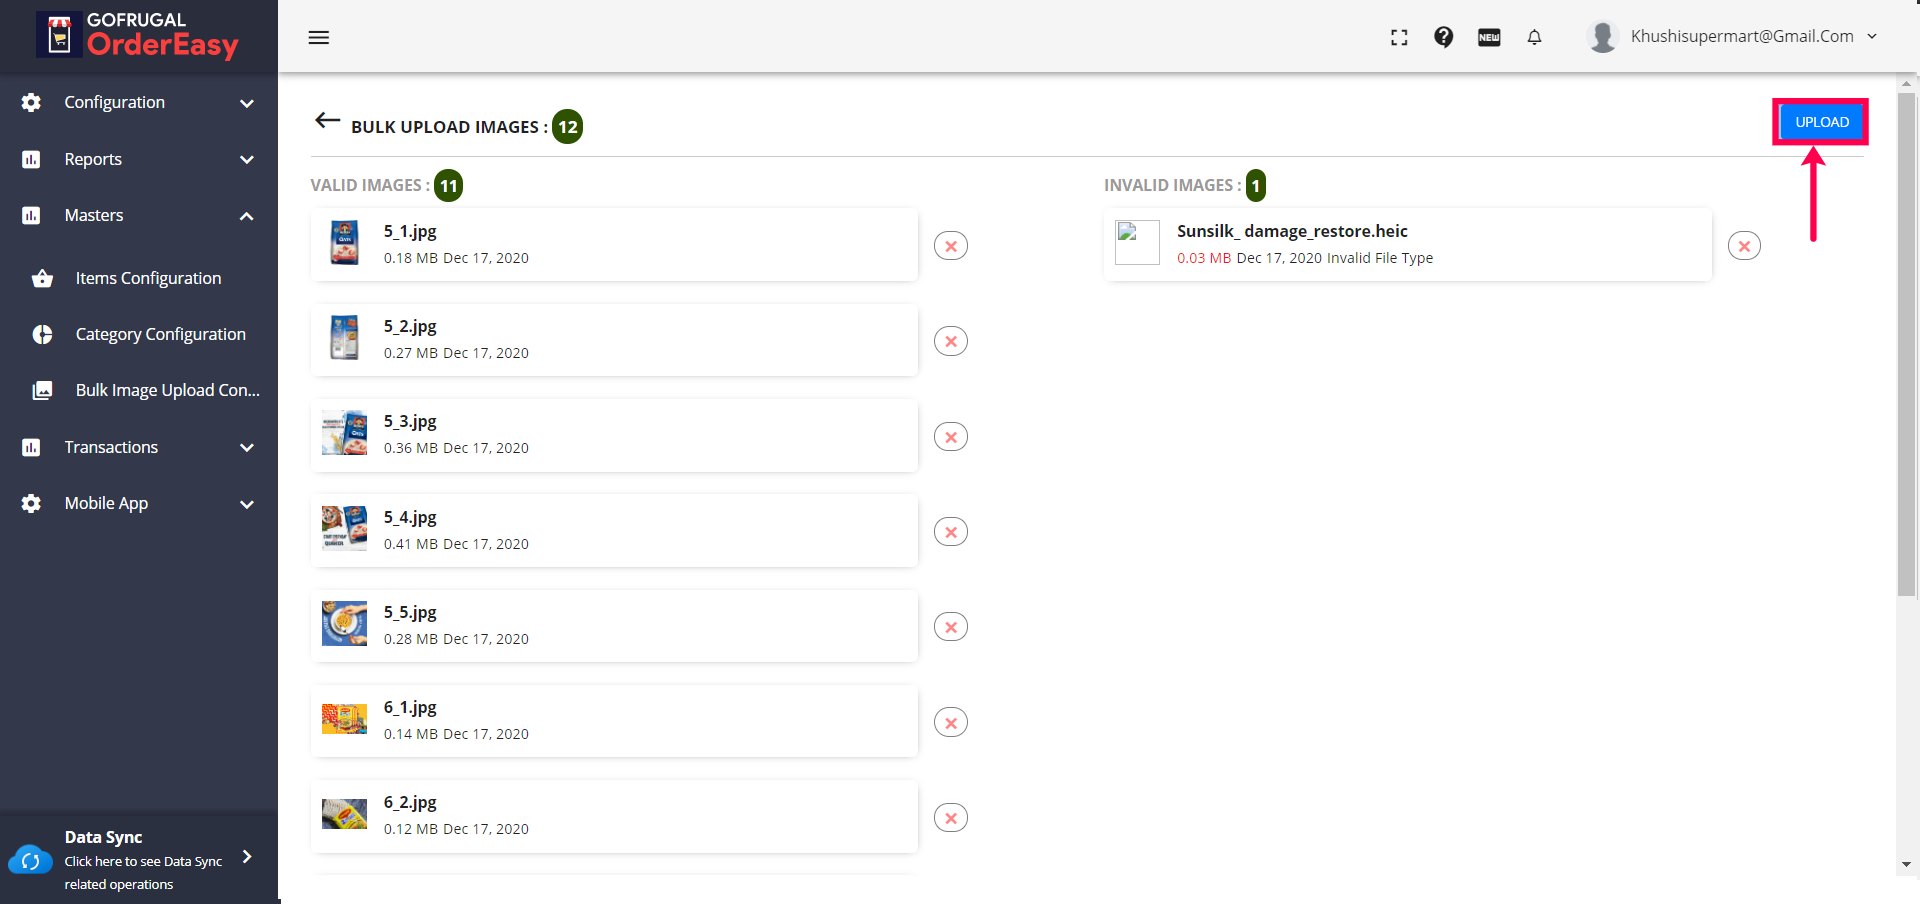Expand the Configuration menu chevron
This screenshot has width=1920, height=904.
click(247, 103)
